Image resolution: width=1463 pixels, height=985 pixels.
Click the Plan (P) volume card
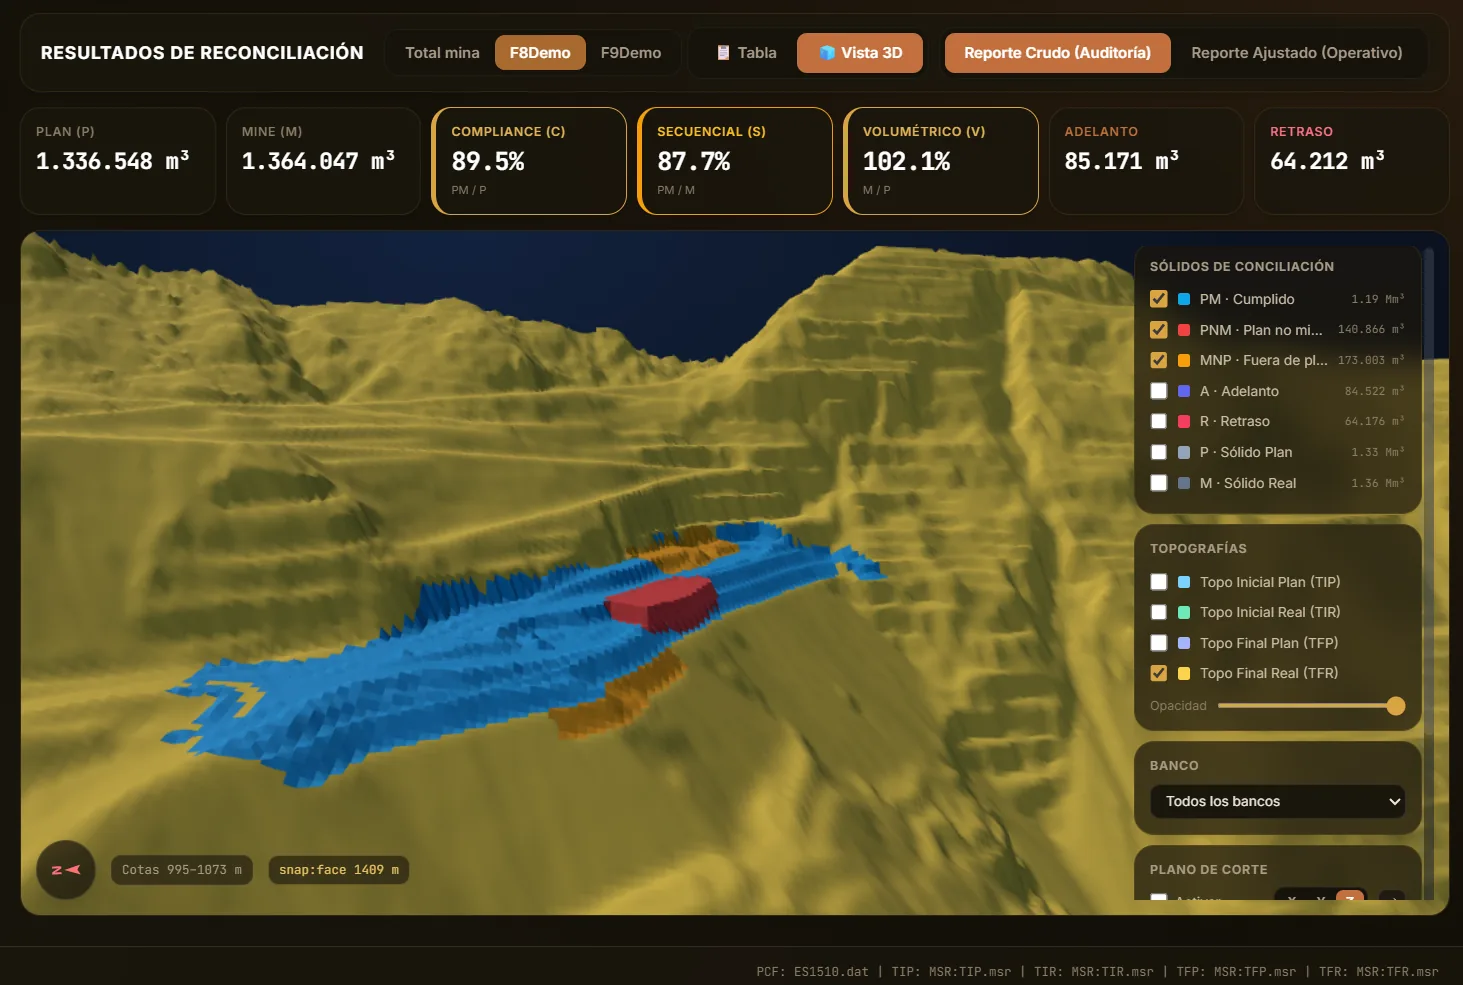tap(118, 161)
